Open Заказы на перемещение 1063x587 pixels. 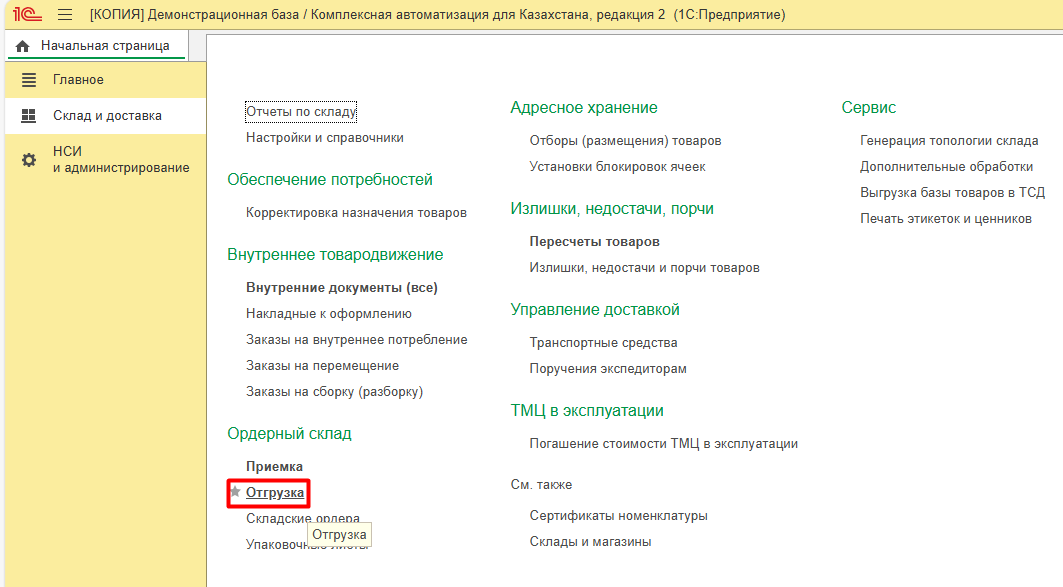[x=323, y=366]
